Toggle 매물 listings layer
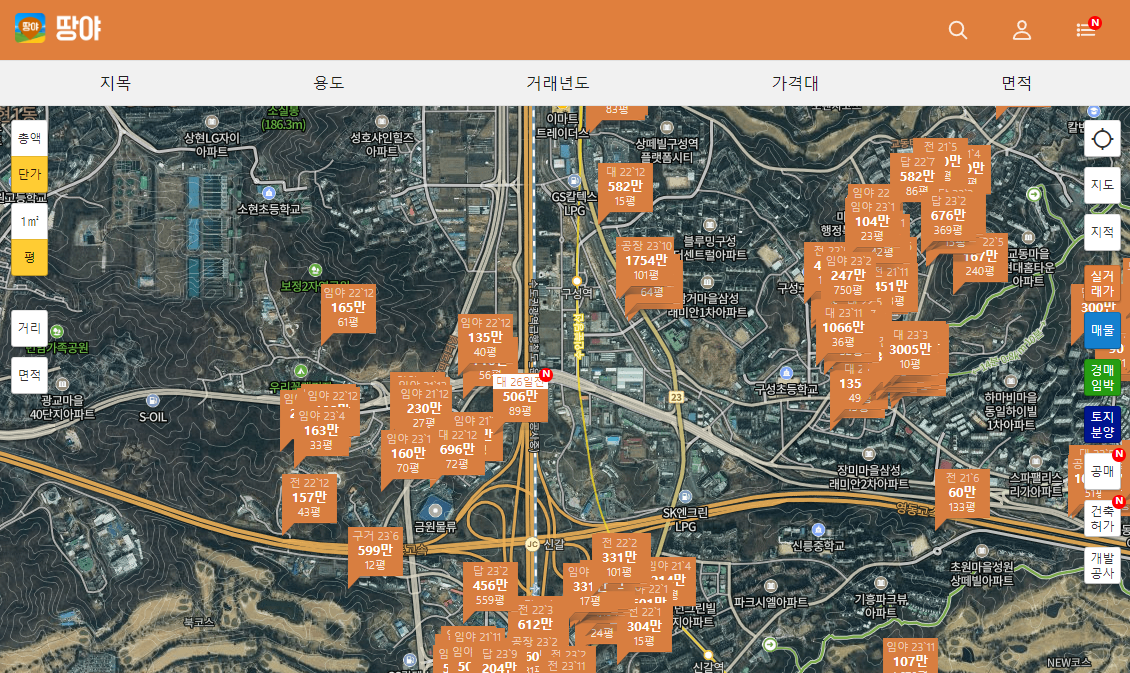 coord(1102,331)
